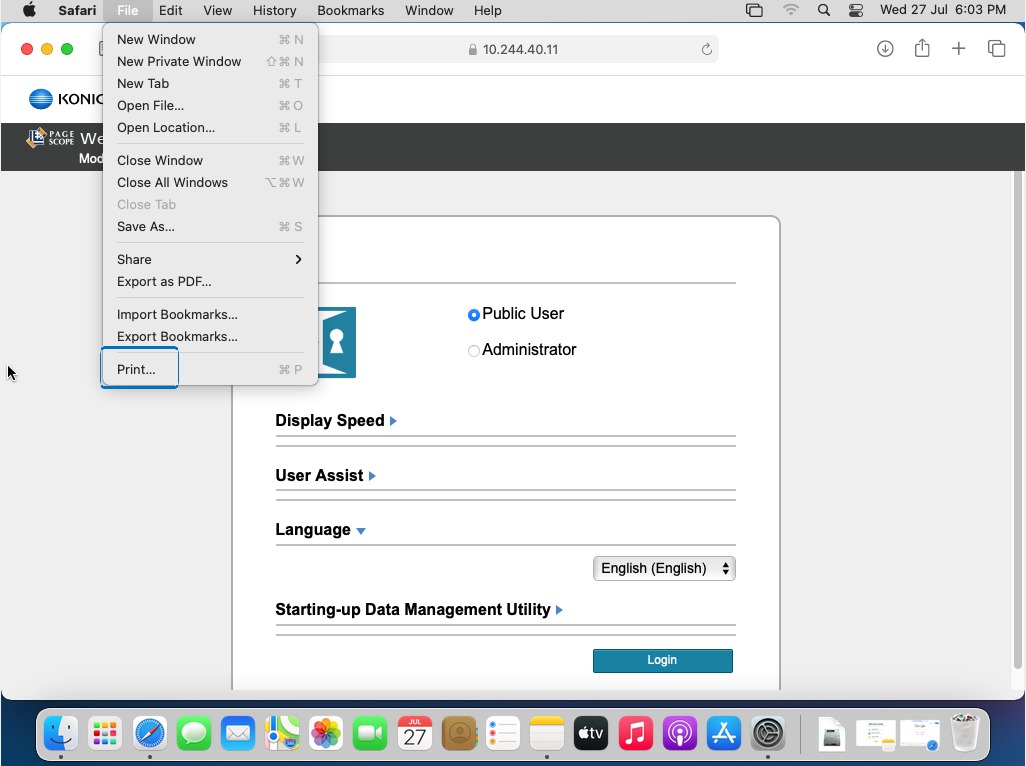Click the Login button
Viewport: 1026px width, 766px height.
pos(662,660)
